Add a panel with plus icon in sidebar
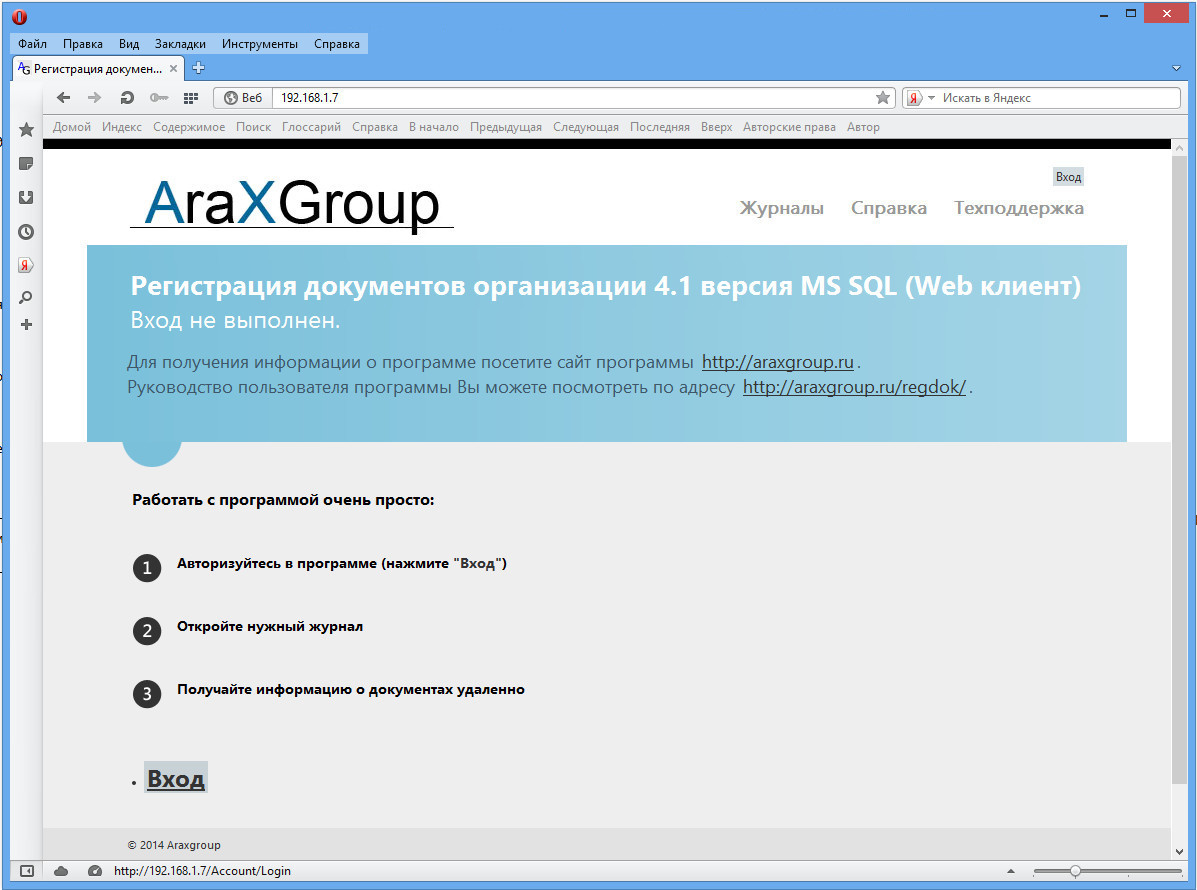1197x890 pixels. (x=26, y=325)
